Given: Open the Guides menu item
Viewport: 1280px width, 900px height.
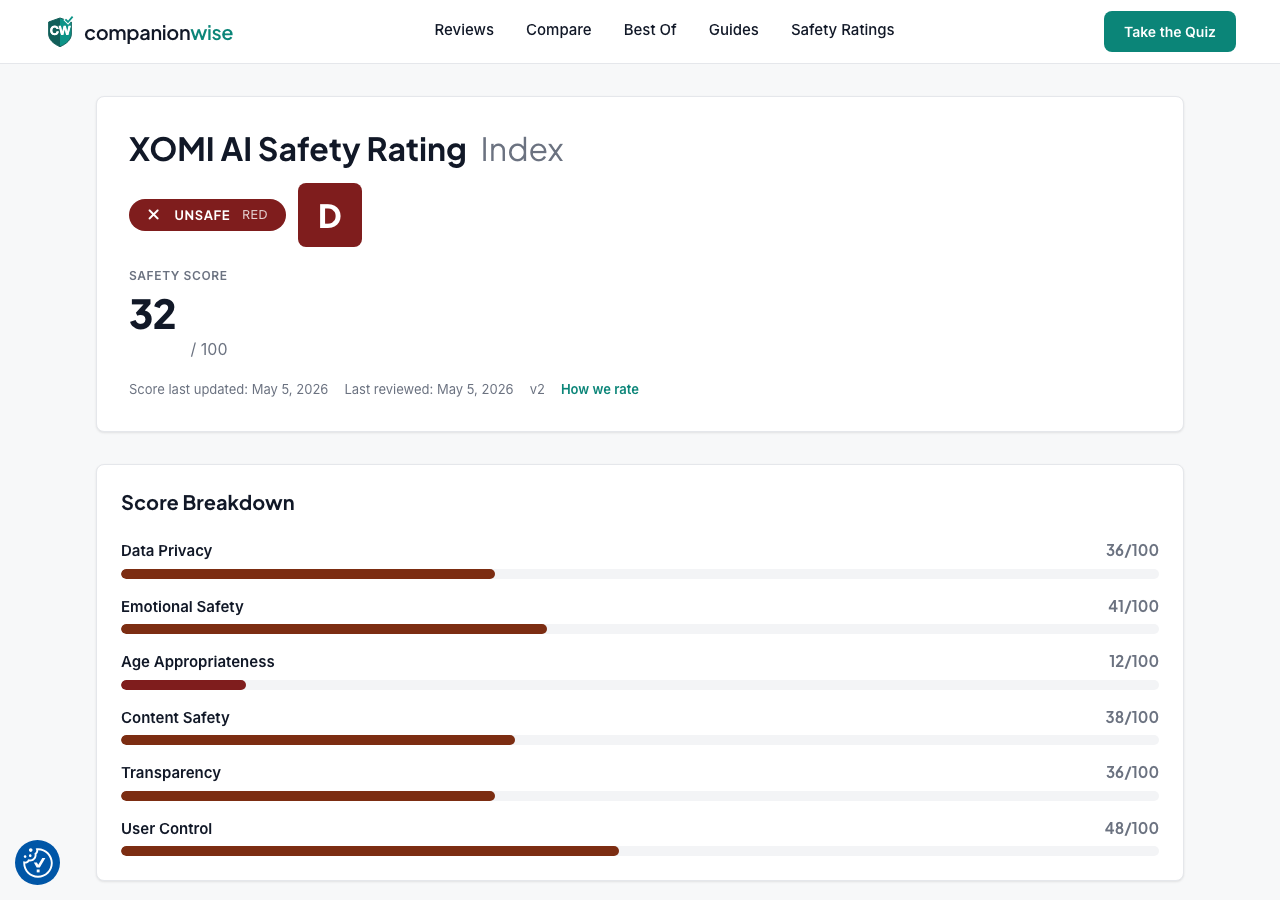Looking at the screenshot, I should click(734, 30).
